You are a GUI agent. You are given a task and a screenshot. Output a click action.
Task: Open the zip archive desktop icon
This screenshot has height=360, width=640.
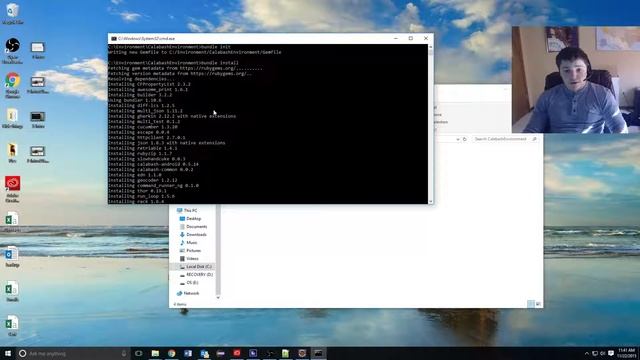point(12,119)
